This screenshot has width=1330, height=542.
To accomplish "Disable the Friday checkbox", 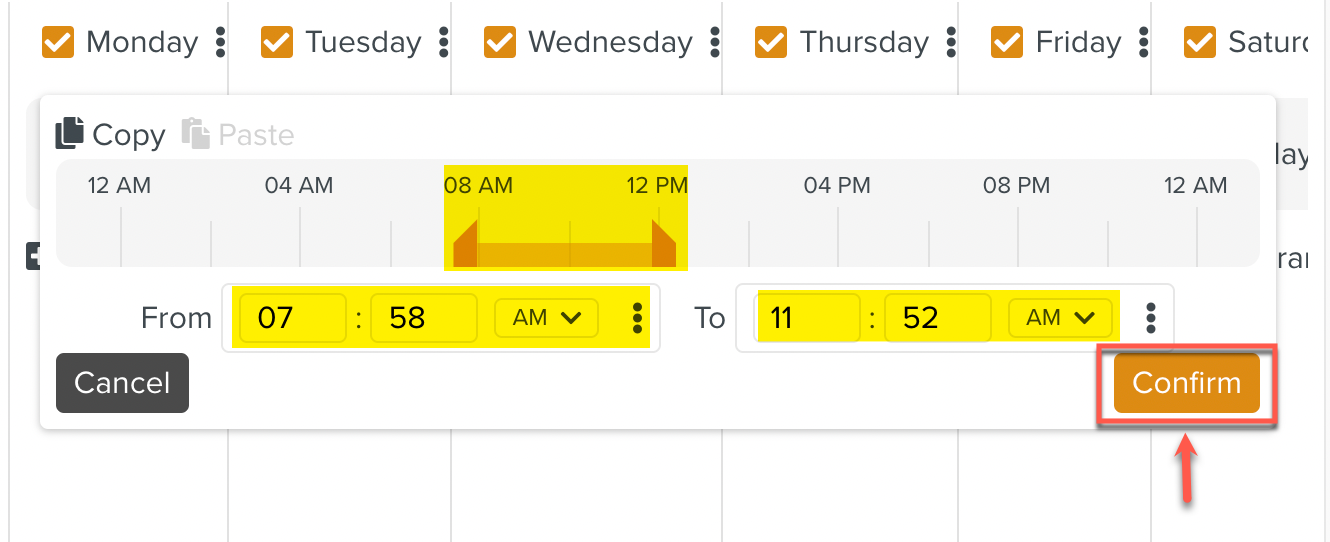I will coord(1007,42).
